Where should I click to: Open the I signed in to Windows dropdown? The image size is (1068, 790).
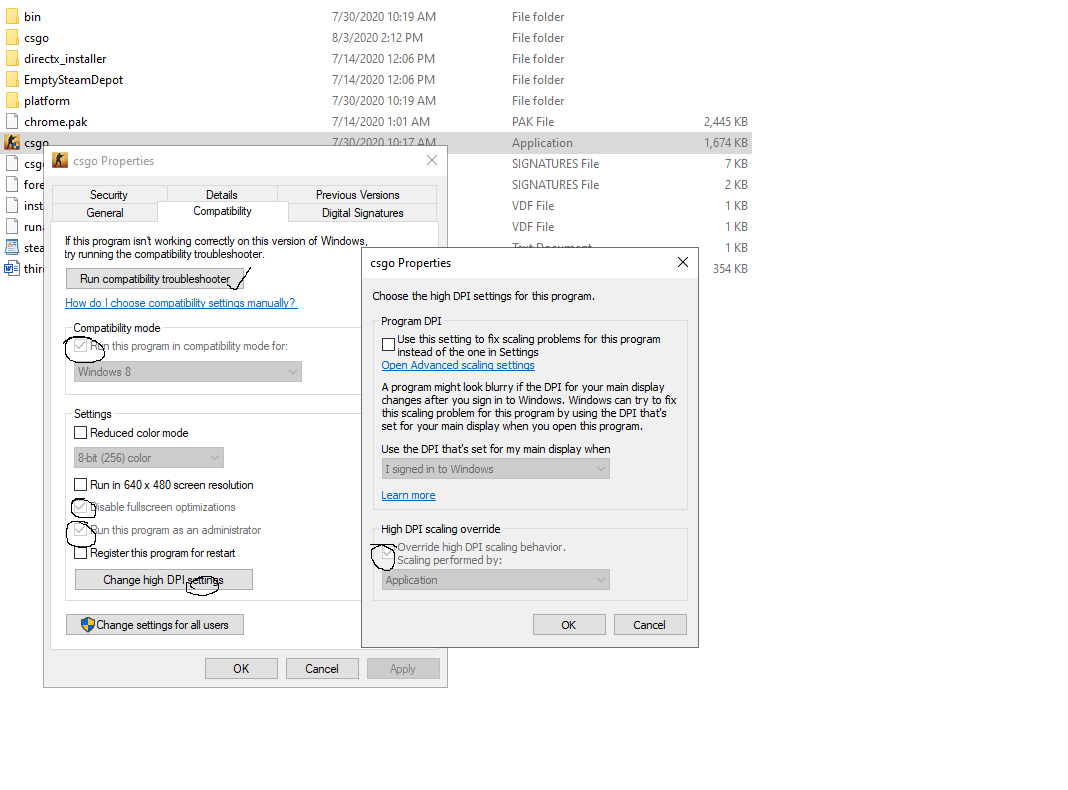coord(495,469)
